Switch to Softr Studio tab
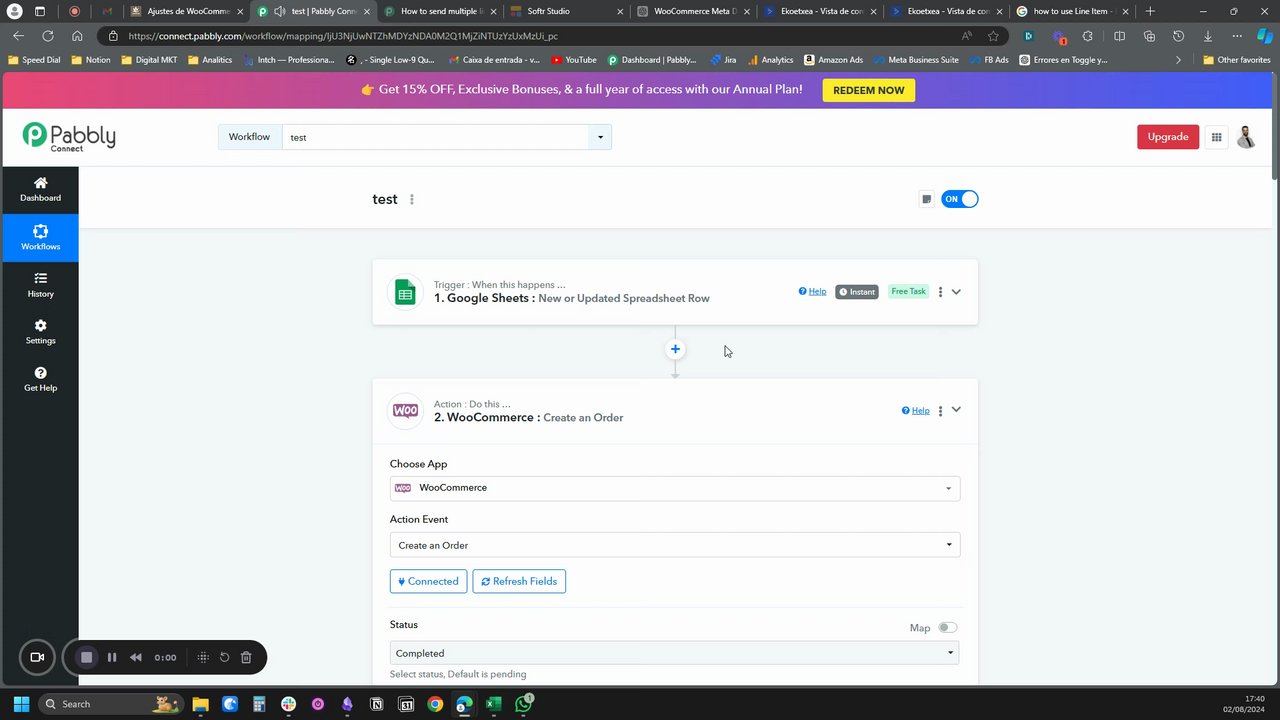This screenshot has width=1280, height=720. coord(565,11)
